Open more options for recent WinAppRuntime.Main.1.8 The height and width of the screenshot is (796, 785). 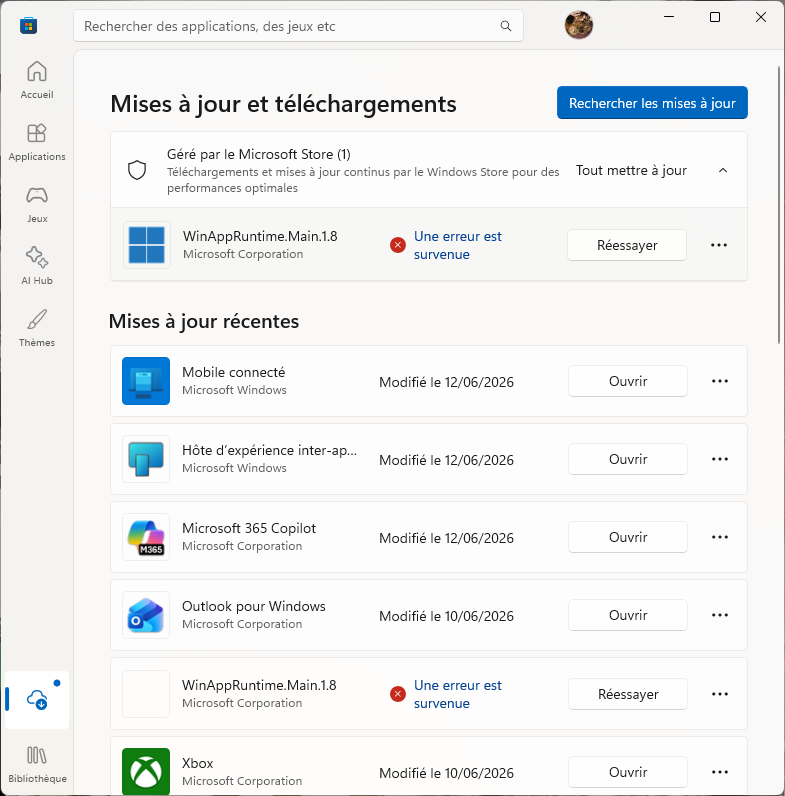click(720, 694)
